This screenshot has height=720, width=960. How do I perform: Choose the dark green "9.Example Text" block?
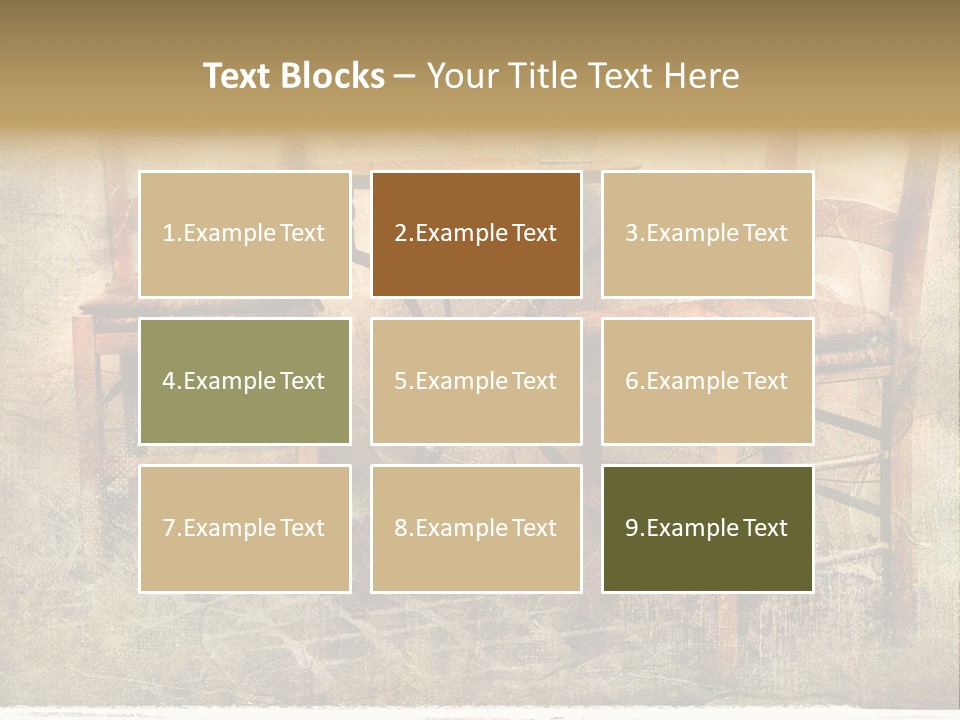[x=708, y=529]
